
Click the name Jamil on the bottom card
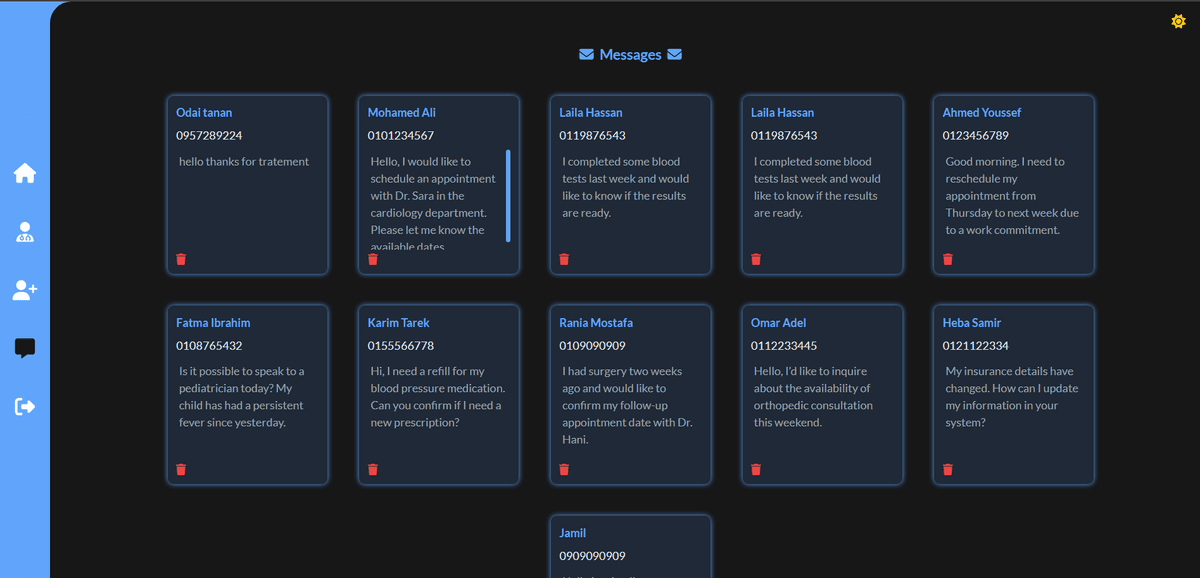(573, 533)
